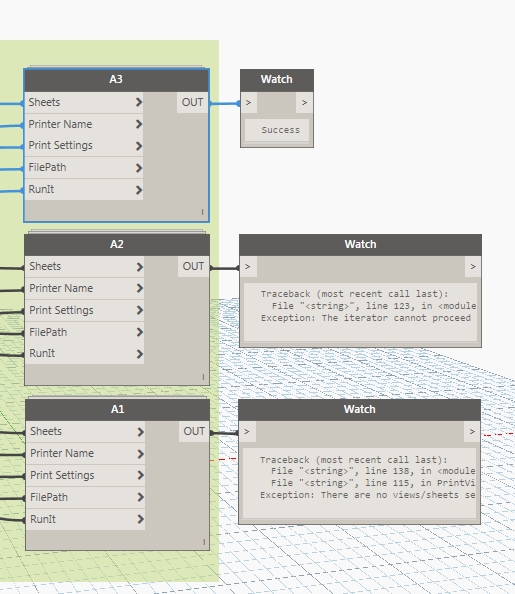Click the Printer Name arrow on A1 node
This screenshot has width=515, height=594.
[141, 453]
